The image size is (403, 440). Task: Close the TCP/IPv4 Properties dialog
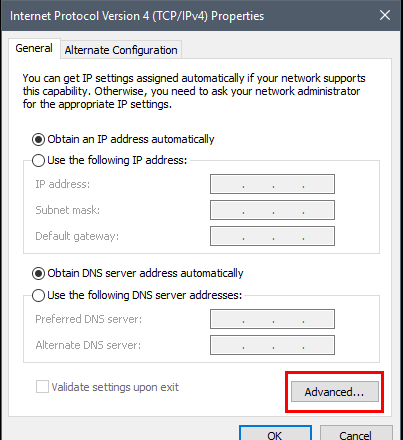pos(385,15)
